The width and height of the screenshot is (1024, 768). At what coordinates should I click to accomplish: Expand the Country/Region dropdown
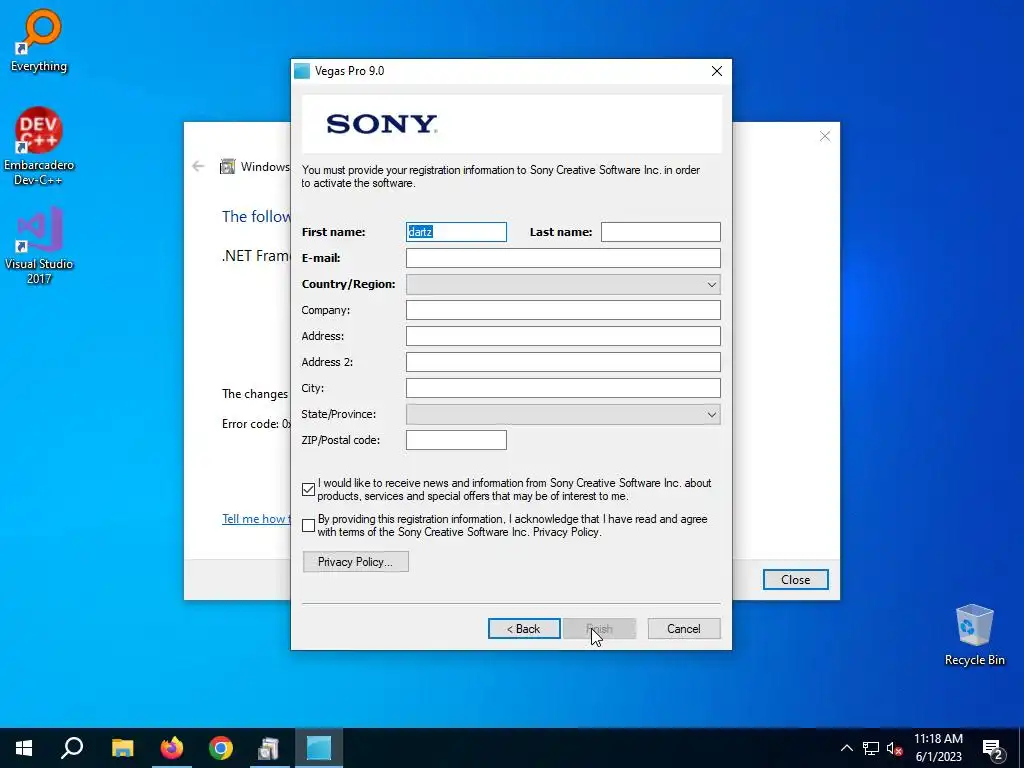[563, 284]
